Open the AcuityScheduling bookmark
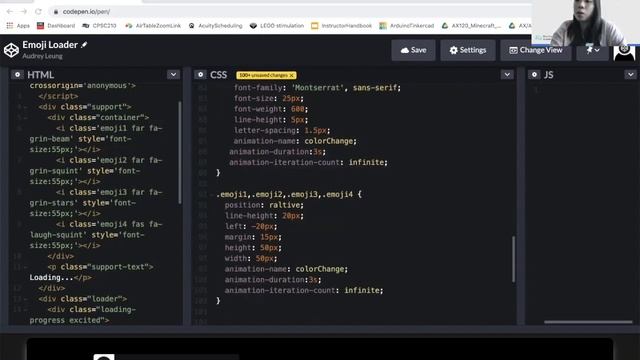The height and width of the screenshot is (360, 640). click(215, 26)
